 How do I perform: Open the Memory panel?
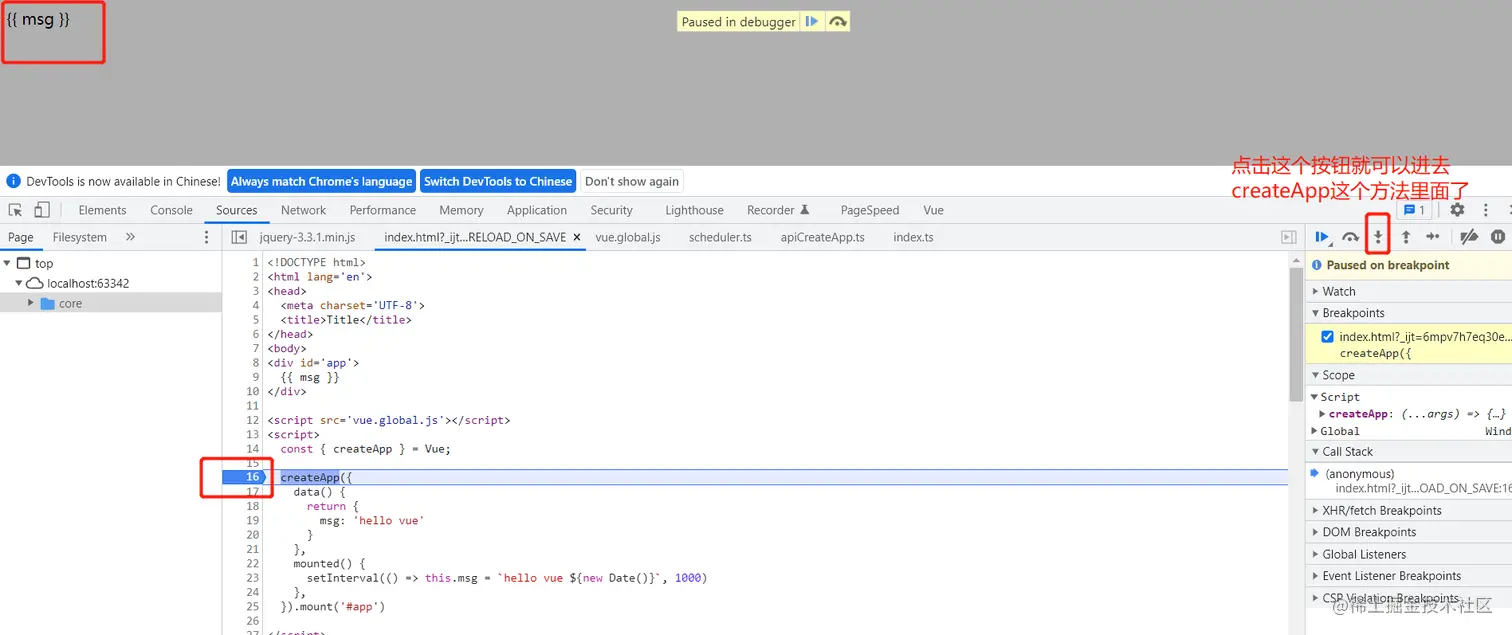tap(461, 210)
